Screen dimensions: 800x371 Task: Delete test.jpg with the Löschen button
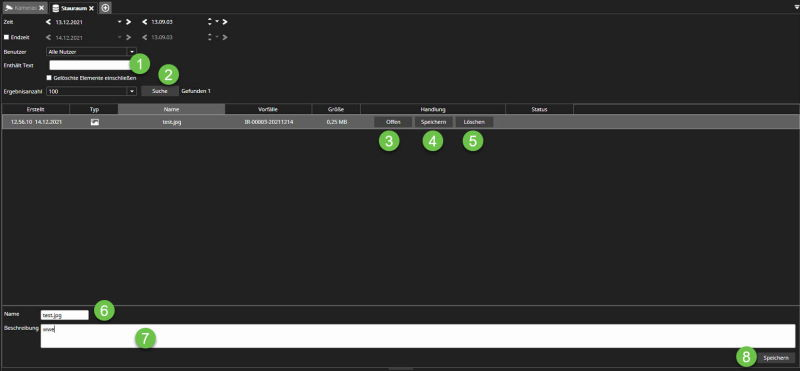click(x=474, y=122)
